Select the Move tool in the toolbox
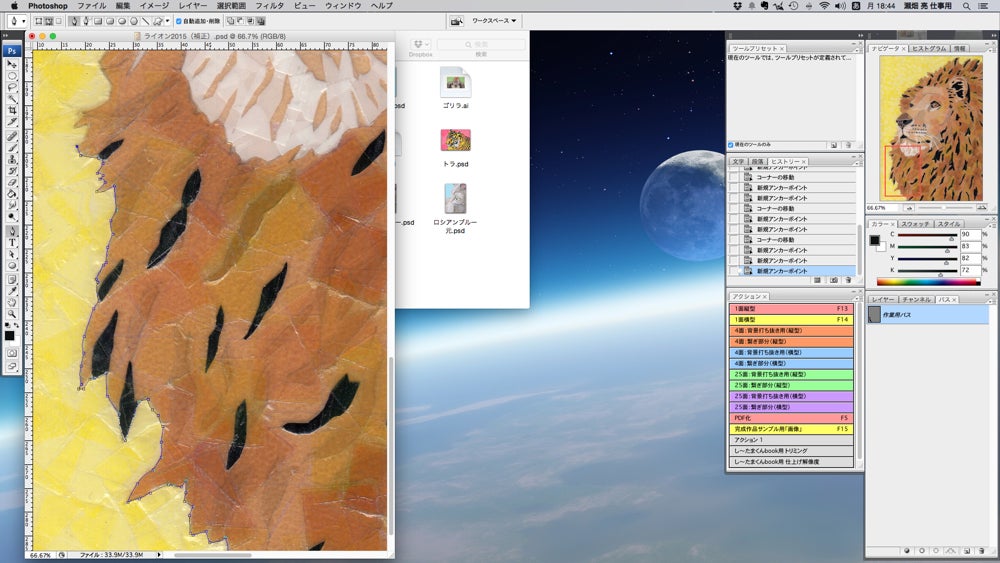This screenshot has width=1000, height=563. point(12,63)
